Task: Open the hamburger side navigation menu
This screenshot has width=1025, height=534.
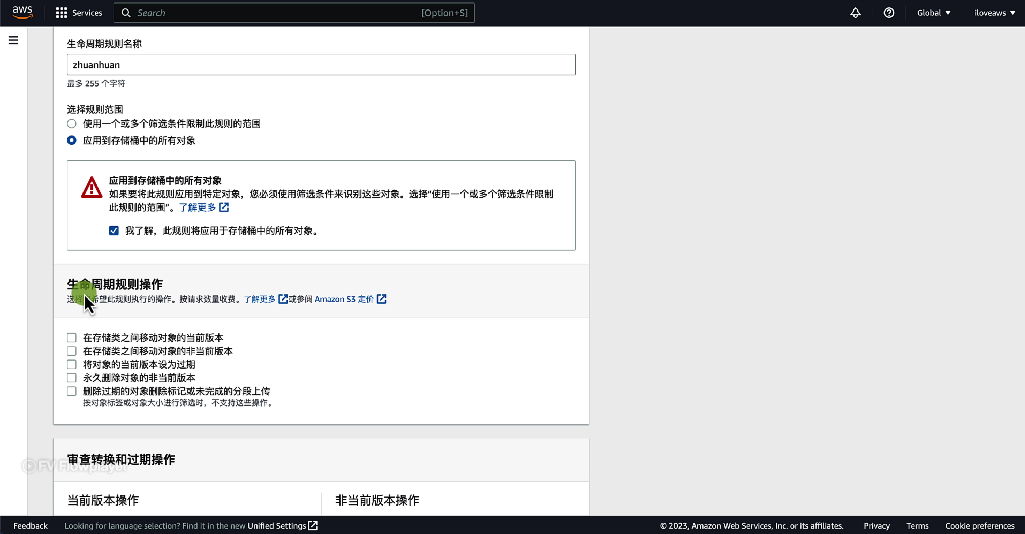Action: (13, 41)
